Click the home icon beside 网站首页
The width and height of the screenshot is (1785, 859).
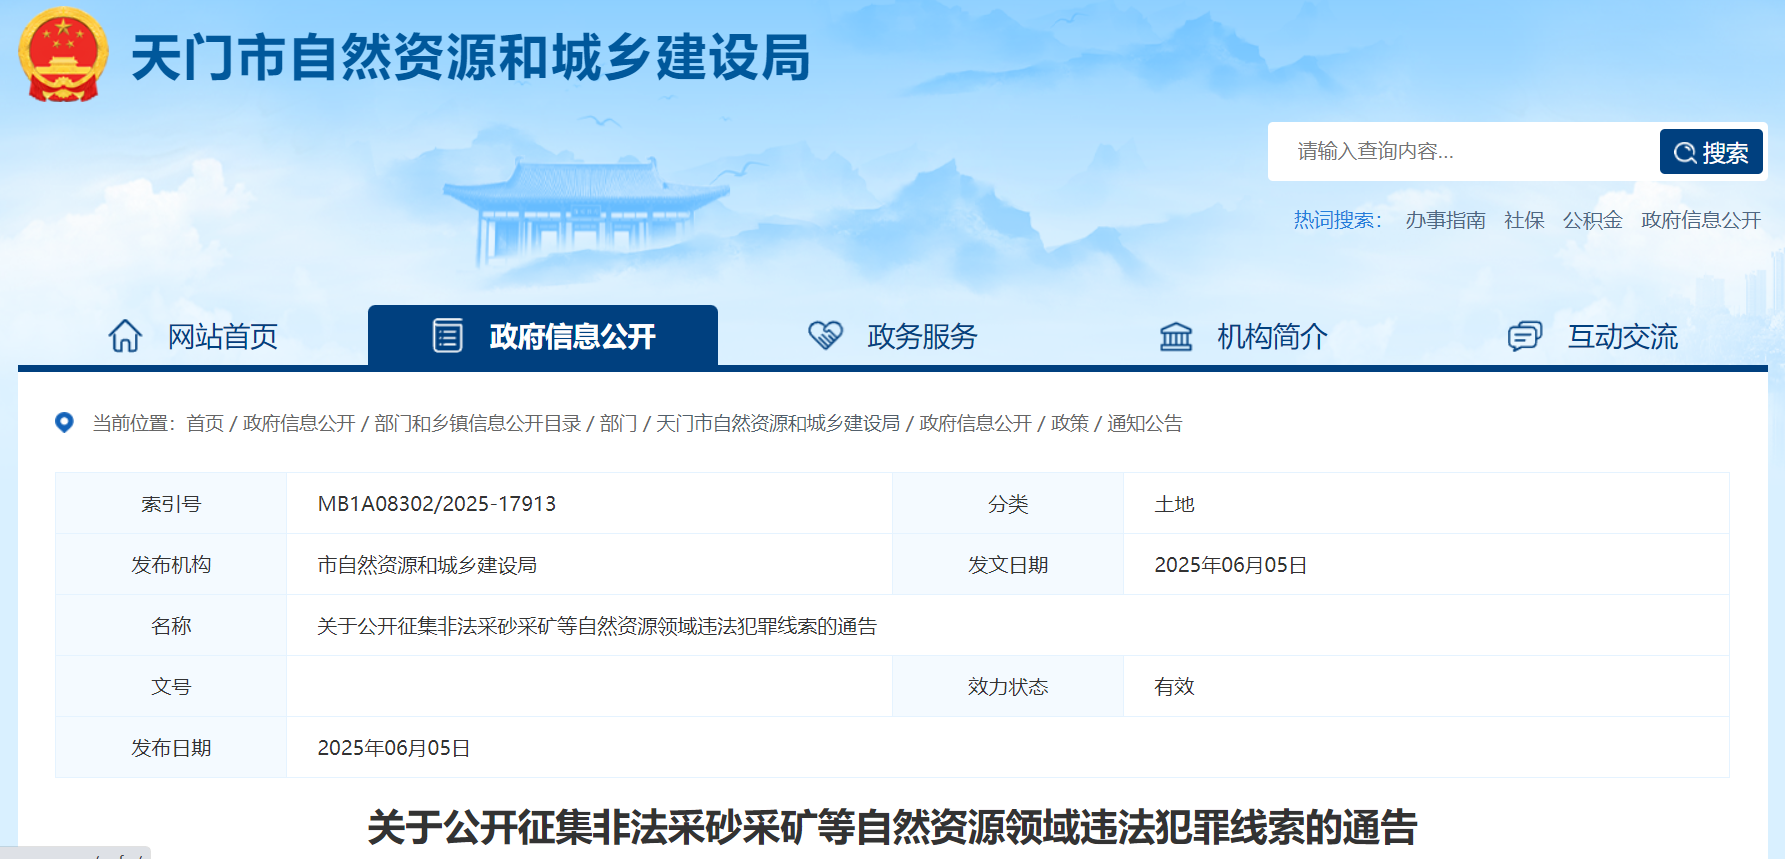(125, 336)
